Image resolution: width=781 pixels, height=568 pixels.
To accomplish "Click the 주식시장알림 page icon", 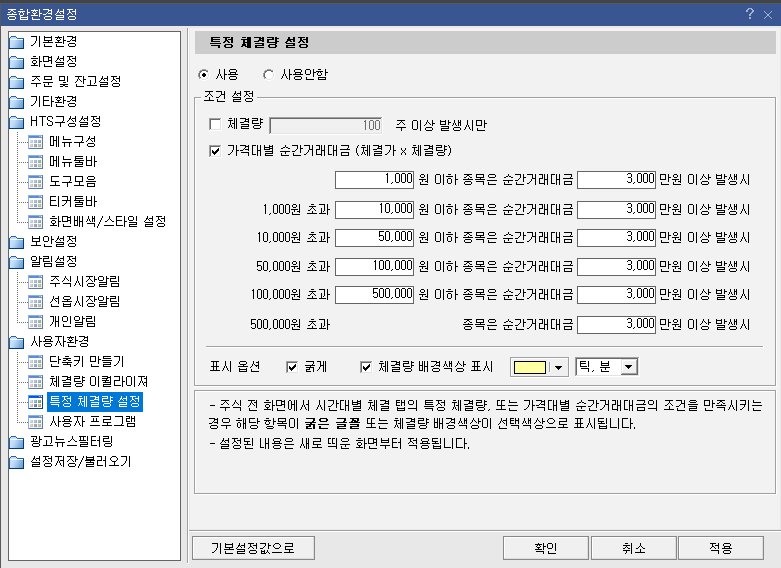I will point(35,282).
